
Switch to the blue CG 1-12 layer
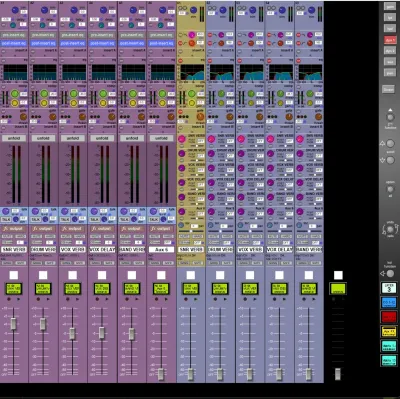[389, 303]
